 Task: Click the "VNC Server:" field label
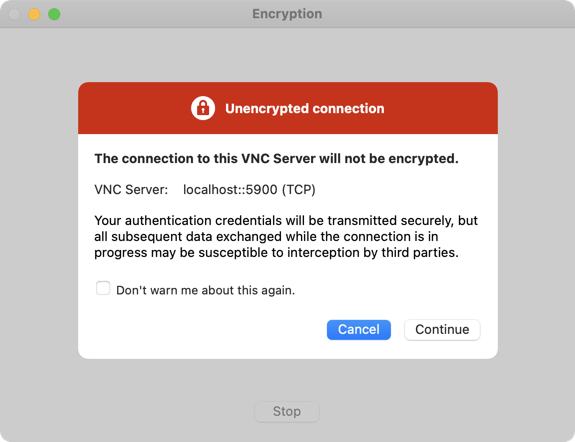tap(131, 190)
